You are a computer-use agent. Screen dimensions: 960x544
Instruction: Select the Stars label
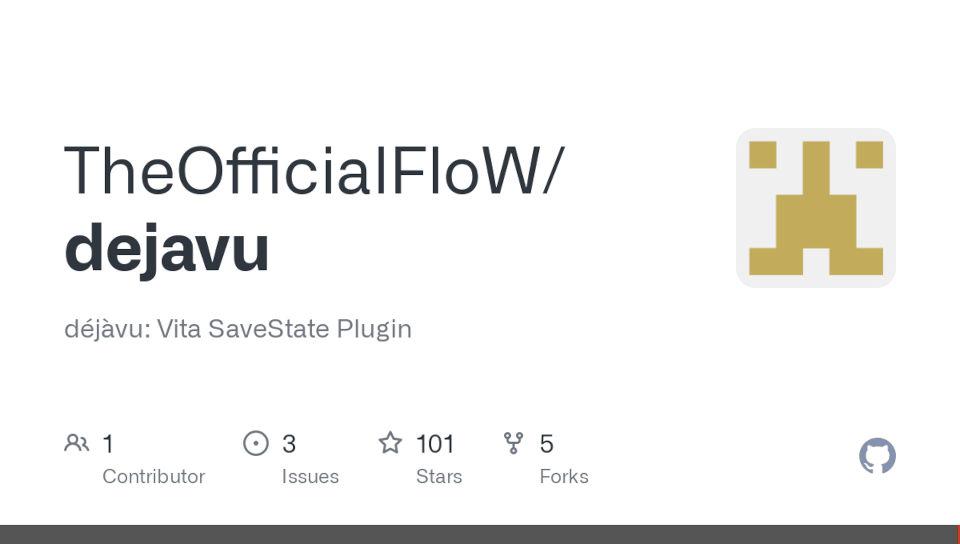(x=439, y=477)
